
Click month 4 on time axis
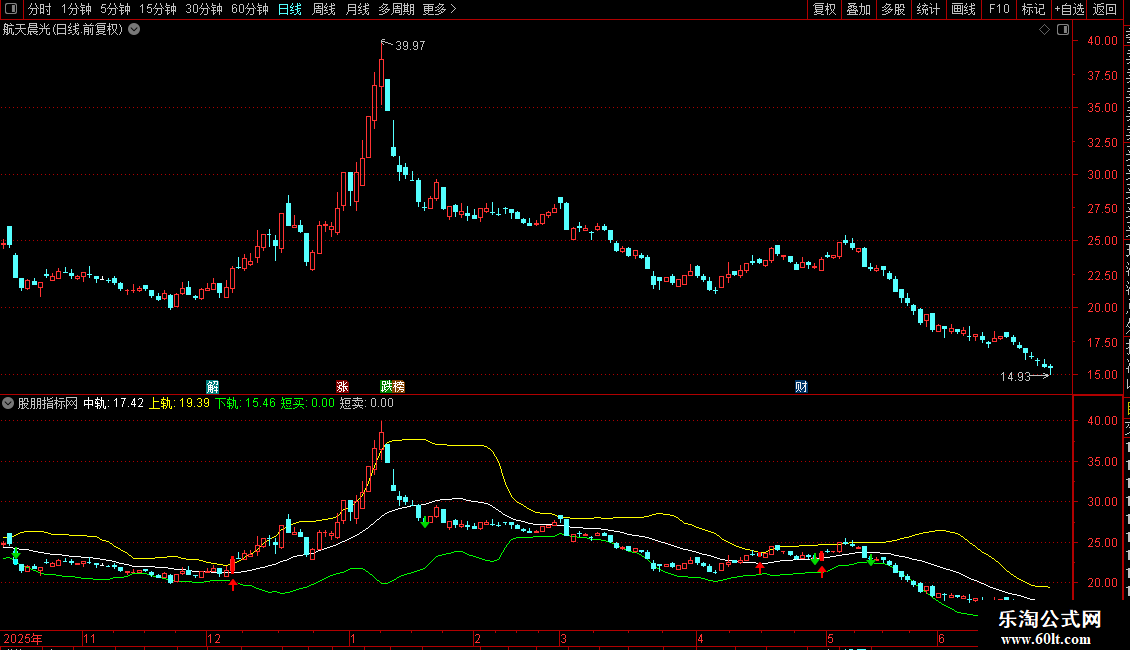click(700, 638)
